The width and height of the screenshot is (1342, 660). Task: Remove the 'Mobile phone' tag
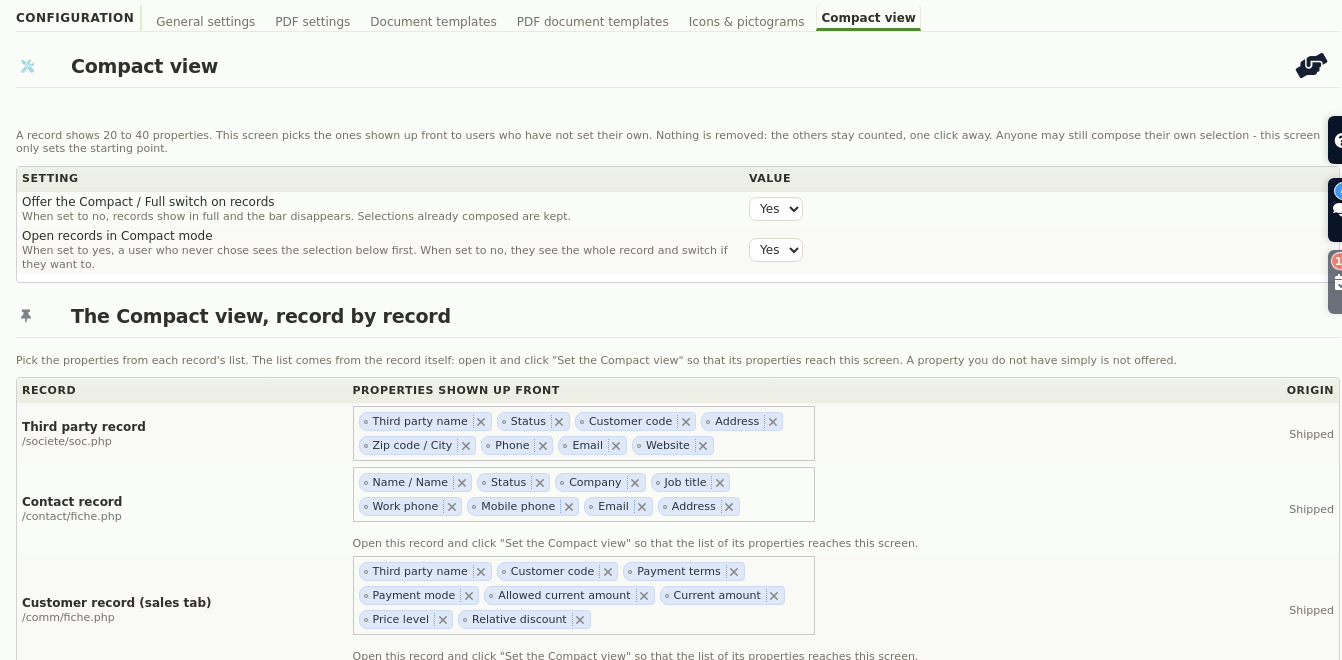[x=569, y=507]
